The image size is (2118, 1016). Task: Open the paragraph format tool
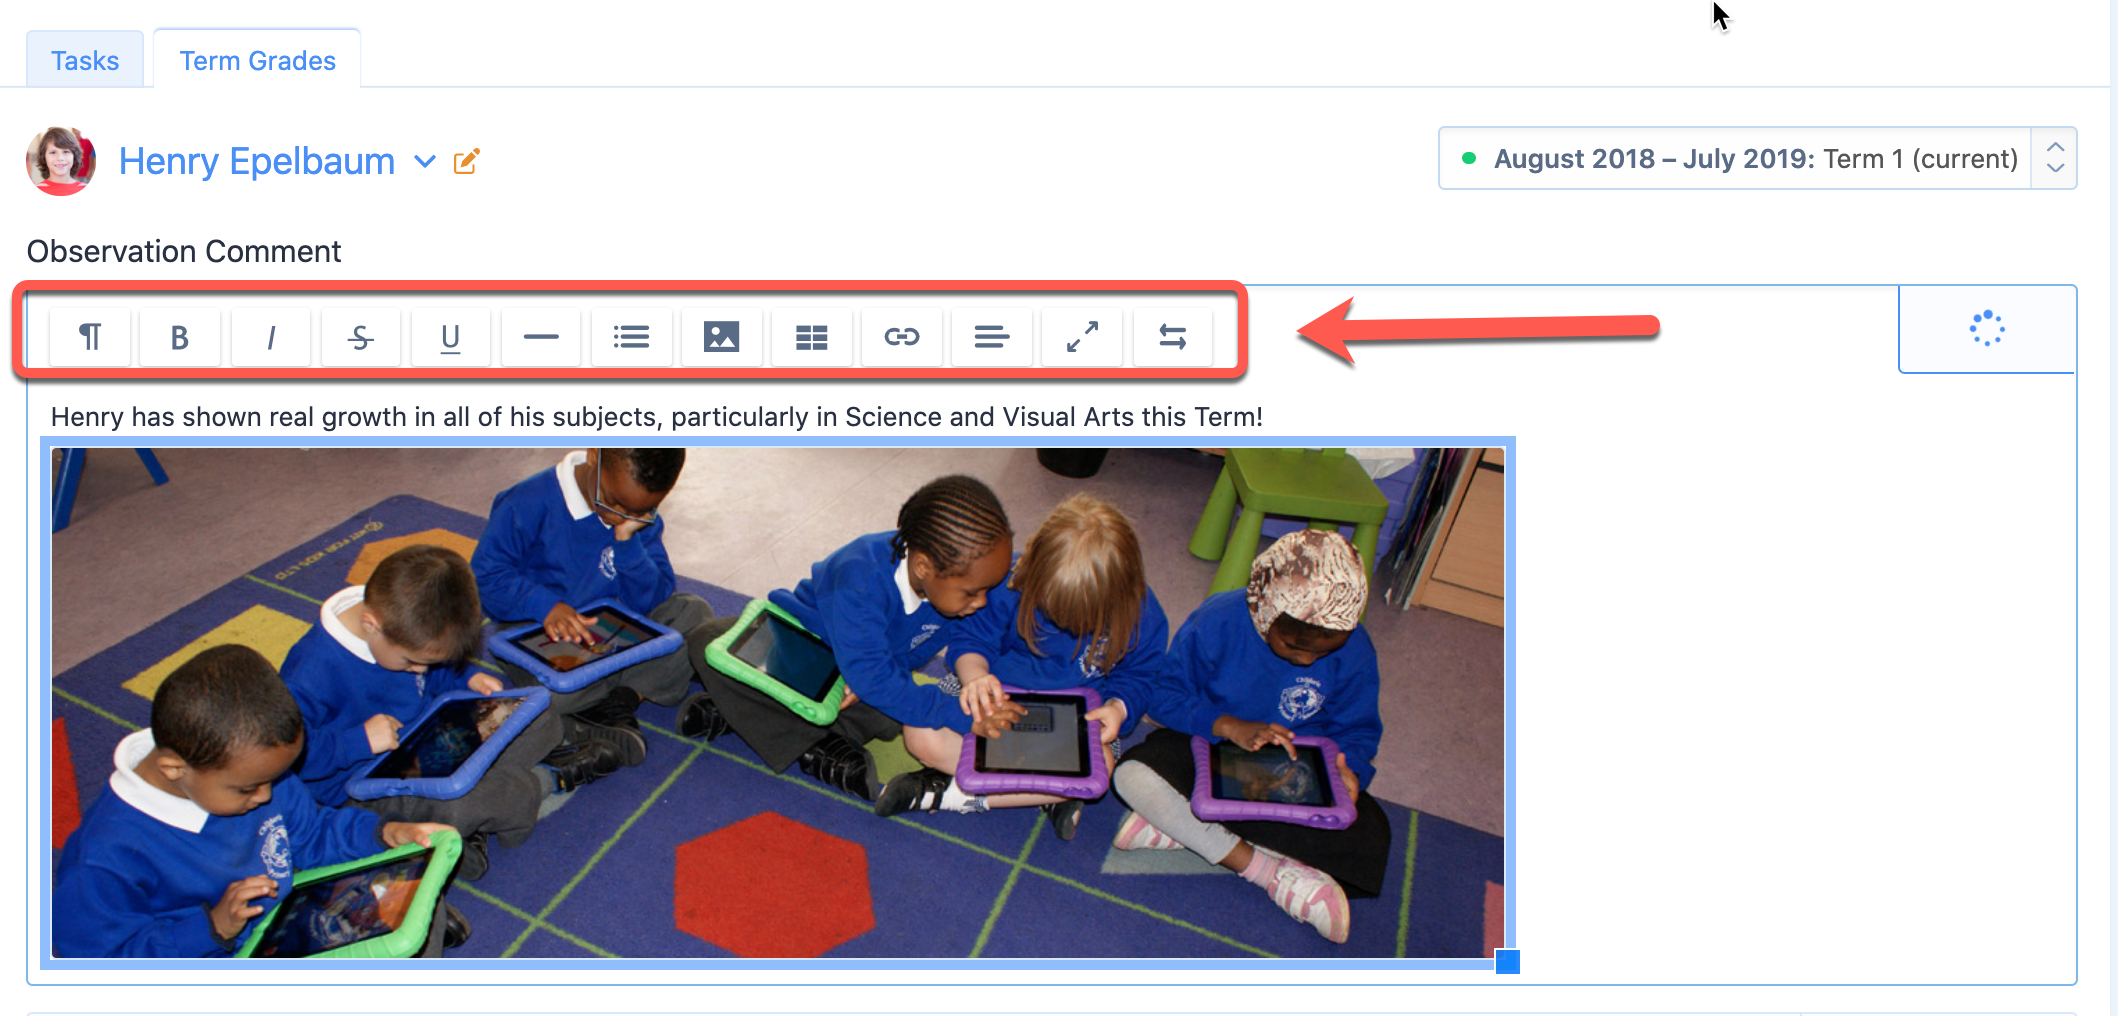pos(90,337)
